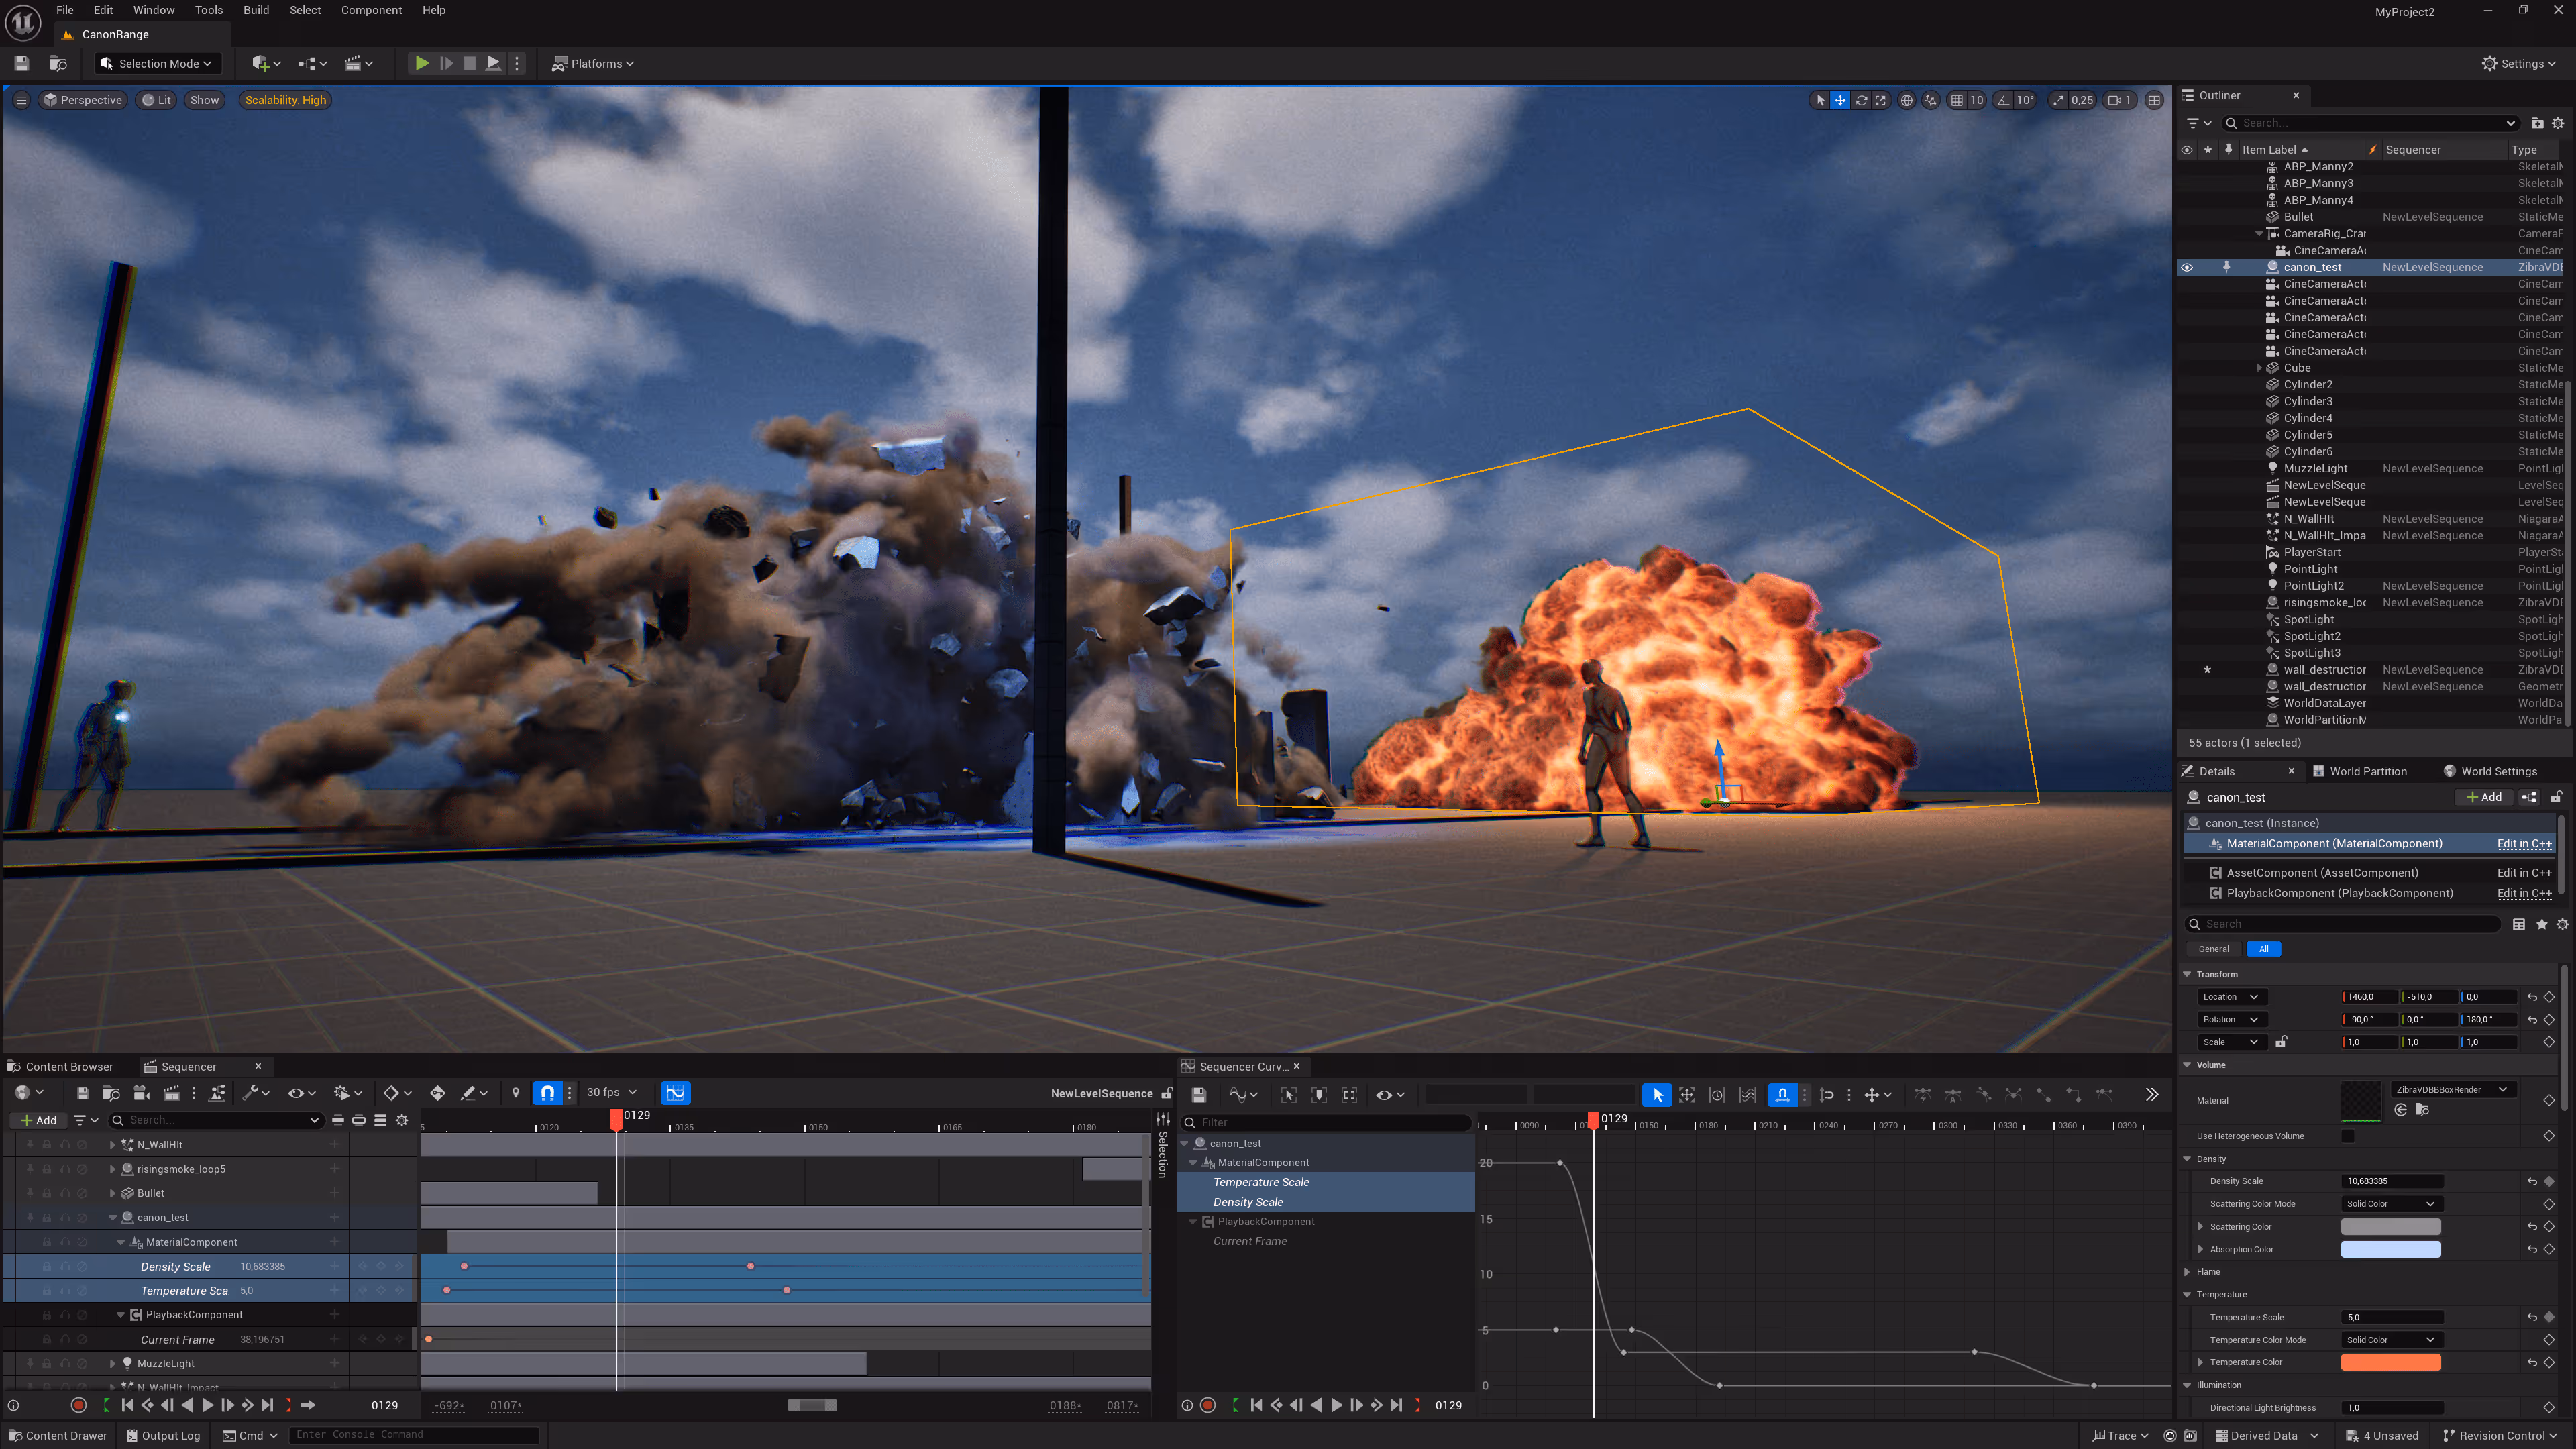Click the Sequencer Add track button
Screen dimensions: 2576x1449
click(39, 1120)
